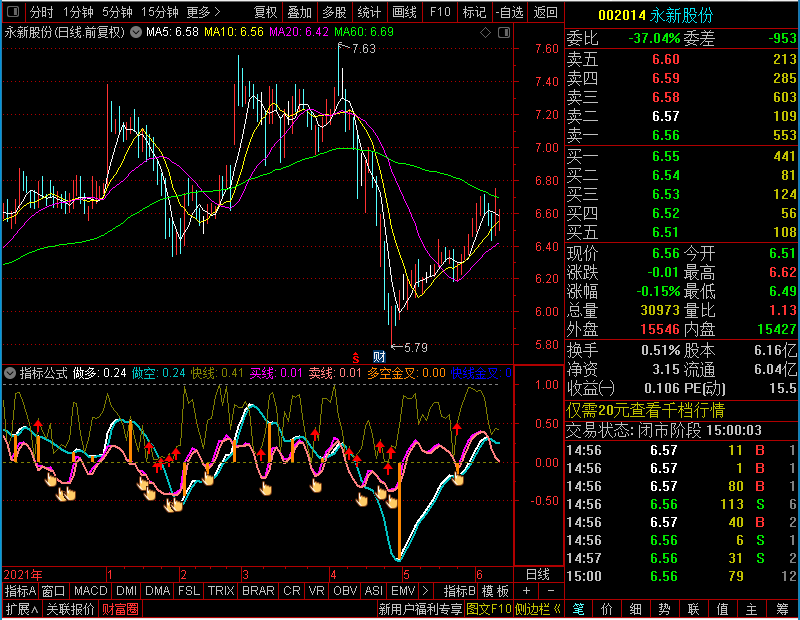Switch to the 细 detail tab

pos(636,609)
